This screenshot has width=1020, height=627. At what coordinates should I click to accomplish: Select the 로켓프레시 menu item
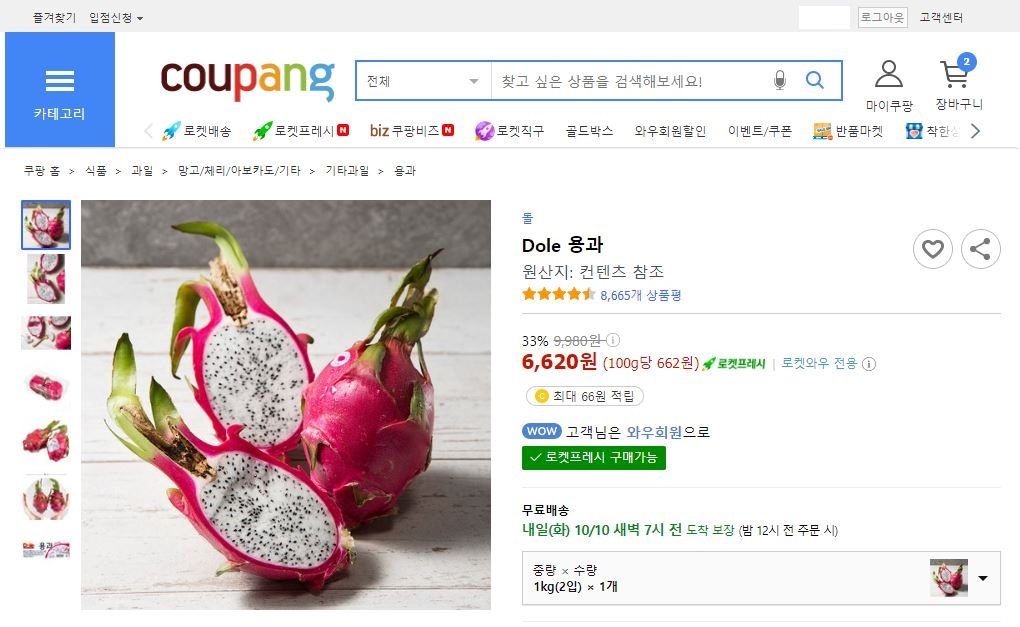point(301,131)
